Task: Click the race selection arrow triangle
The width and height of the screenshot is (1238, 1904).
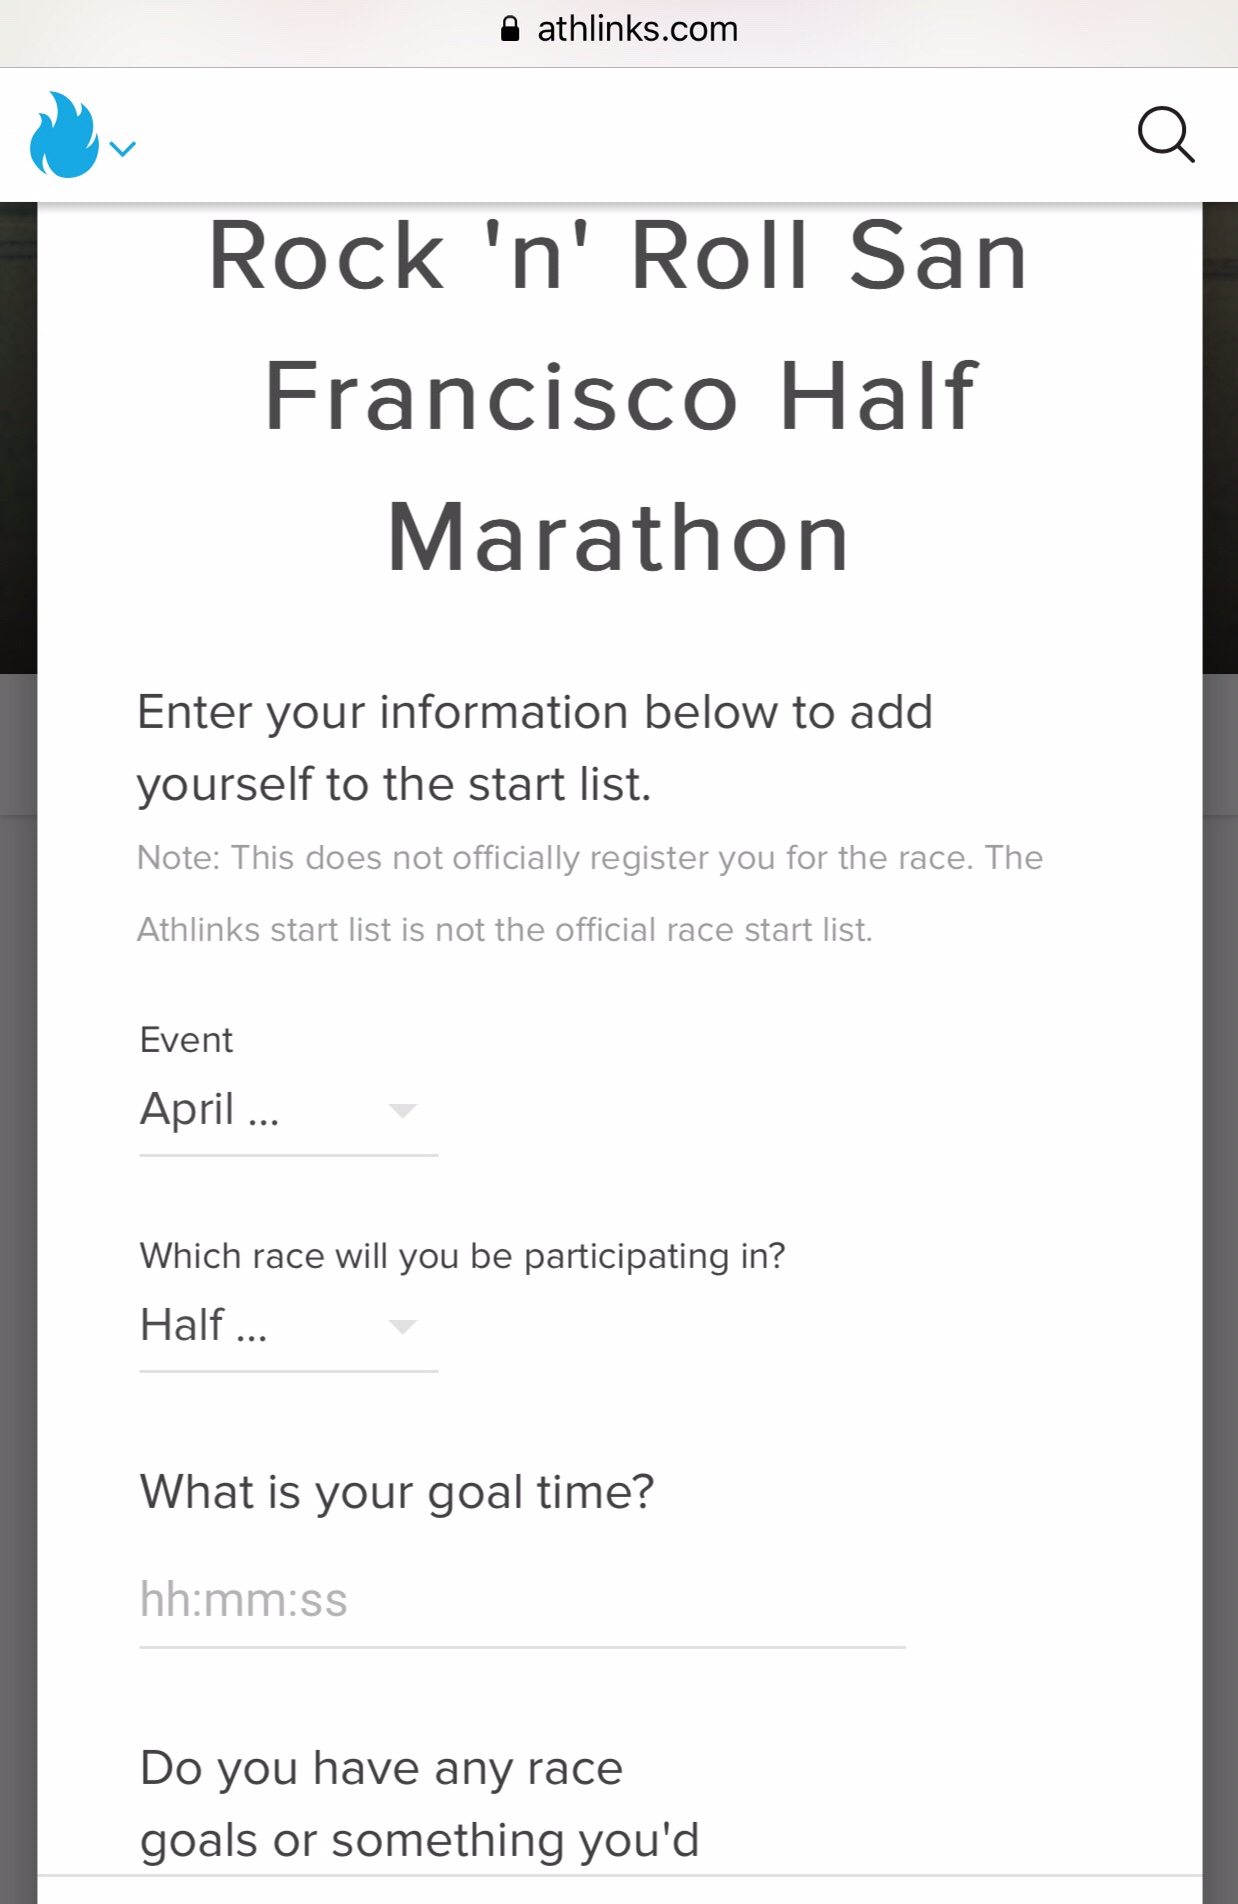Action: click(402, 1327)
